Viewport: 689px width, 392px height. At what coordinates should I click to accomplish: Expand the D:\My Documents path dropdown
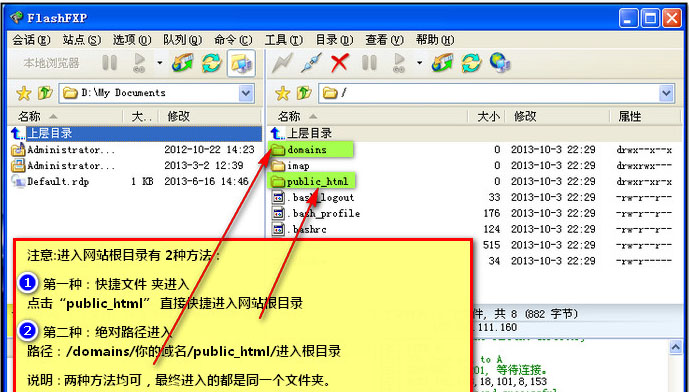pyautogui.click(x=246, y=93)
